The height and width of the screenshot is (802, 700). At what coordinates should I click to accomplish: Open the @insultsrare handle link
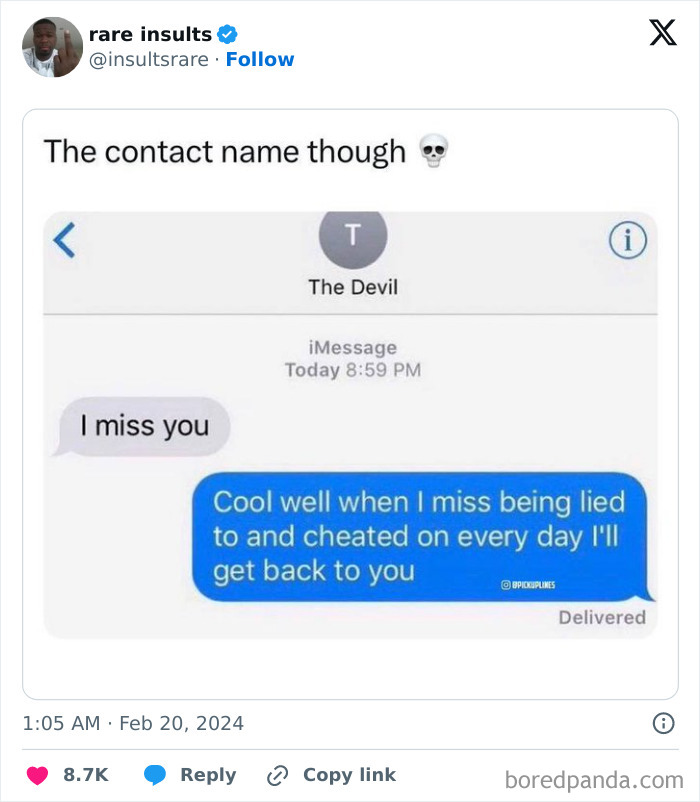(149, 59)
